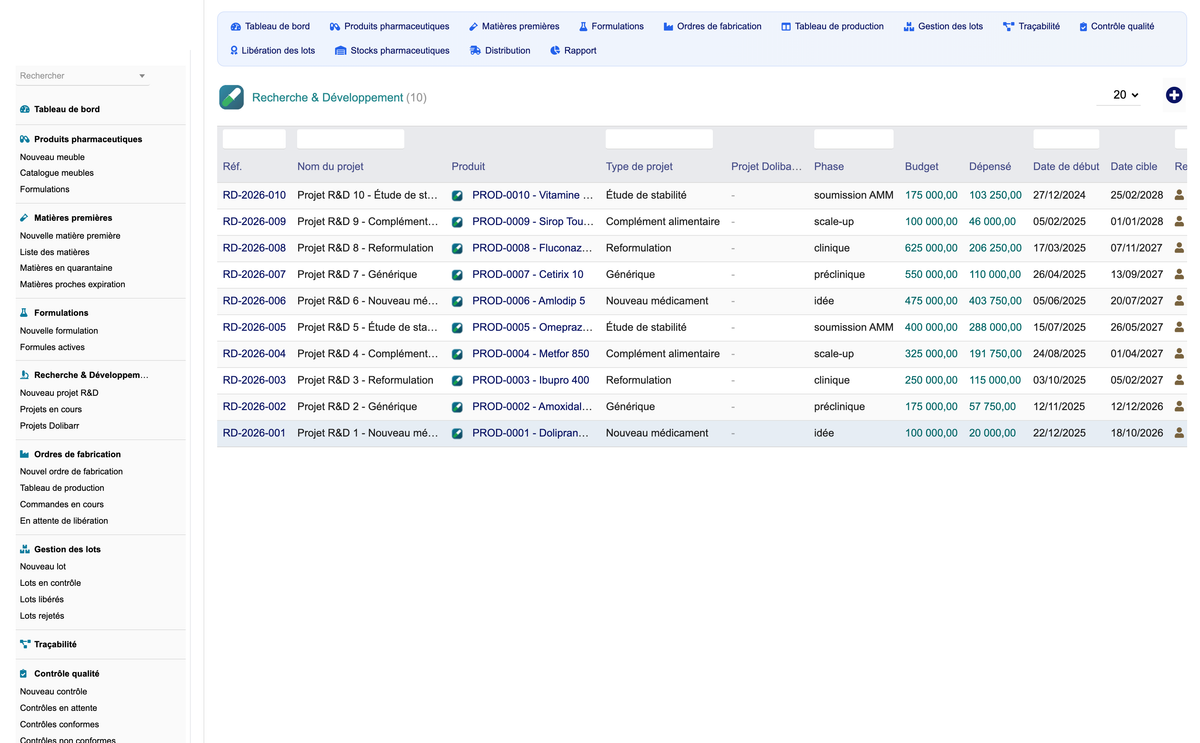Open project link RD-2026-010
1200x743 pixels.
coord(254,195)
